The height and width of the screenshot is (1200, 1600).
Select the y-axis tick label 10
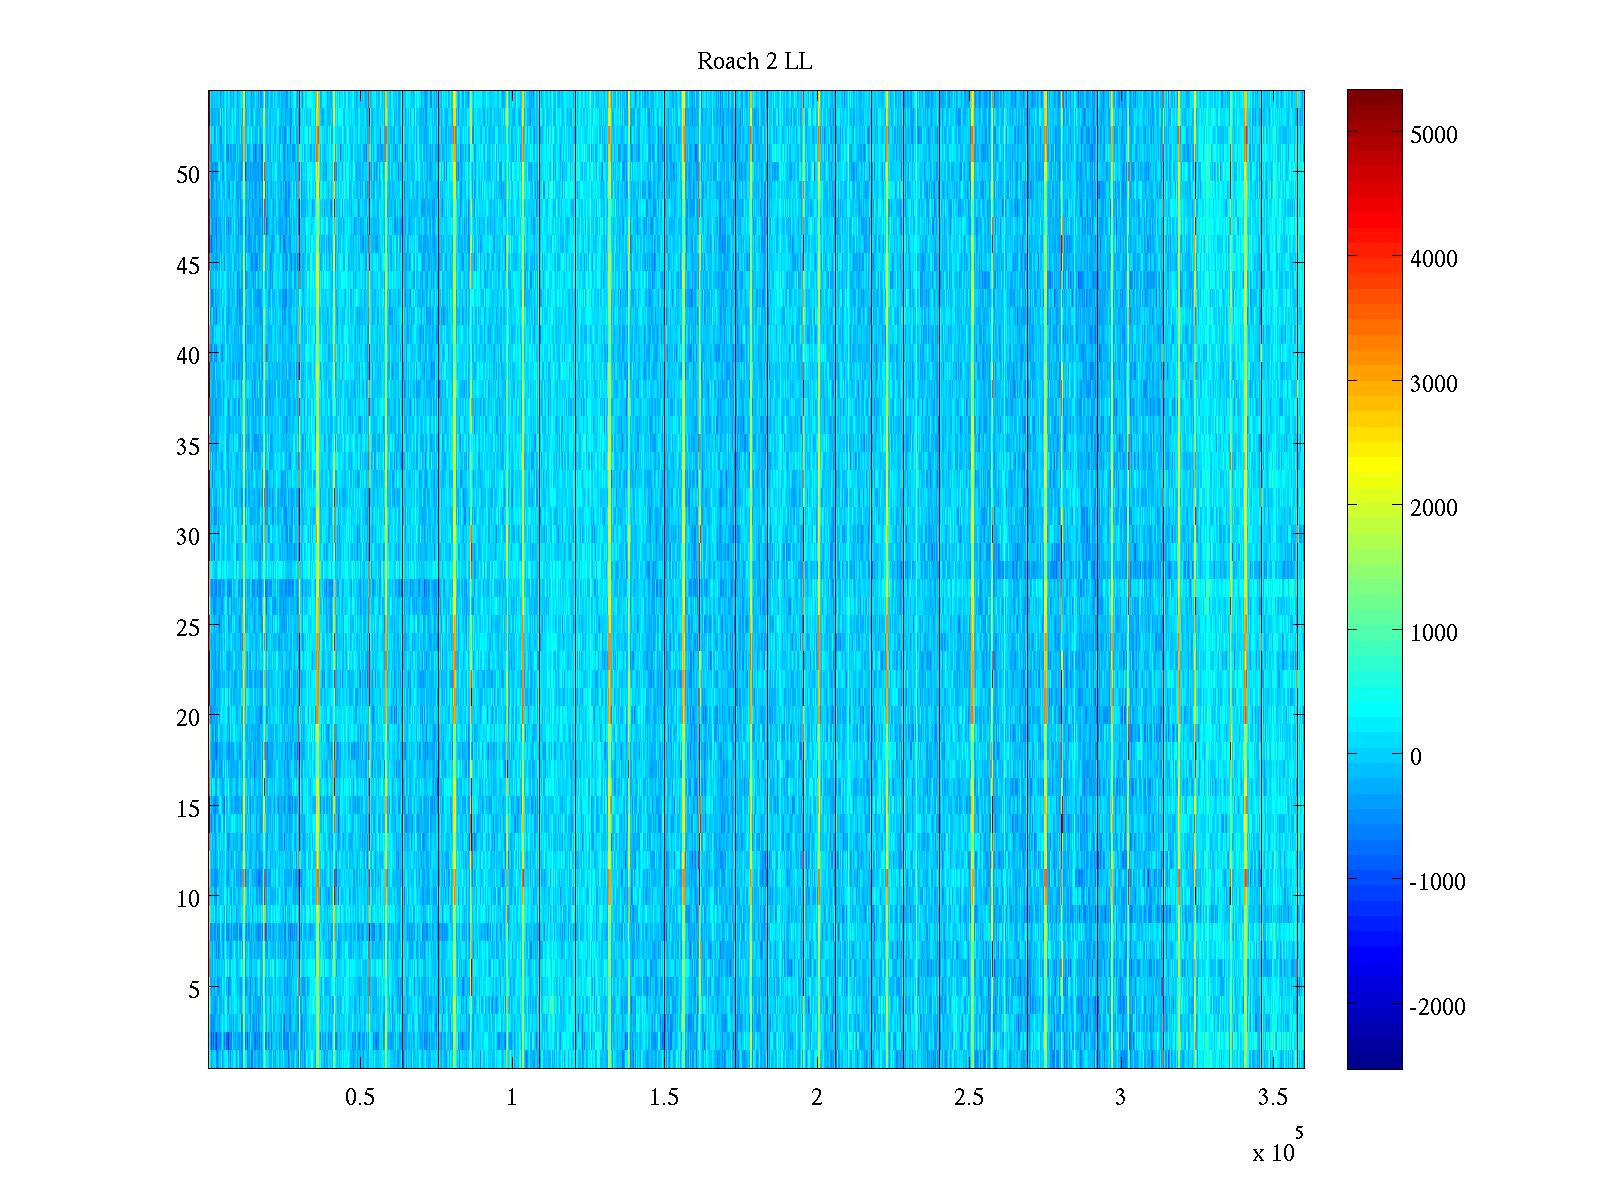pos(188,898)
